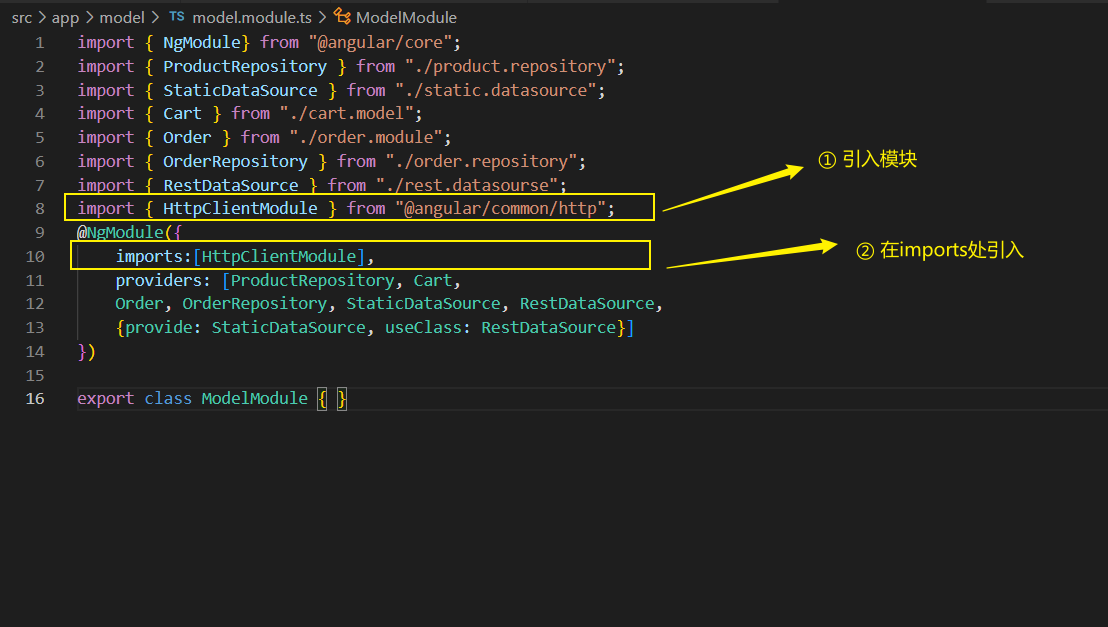
Task: Click the "./order.module" path string
Action: tap(366, 138)
